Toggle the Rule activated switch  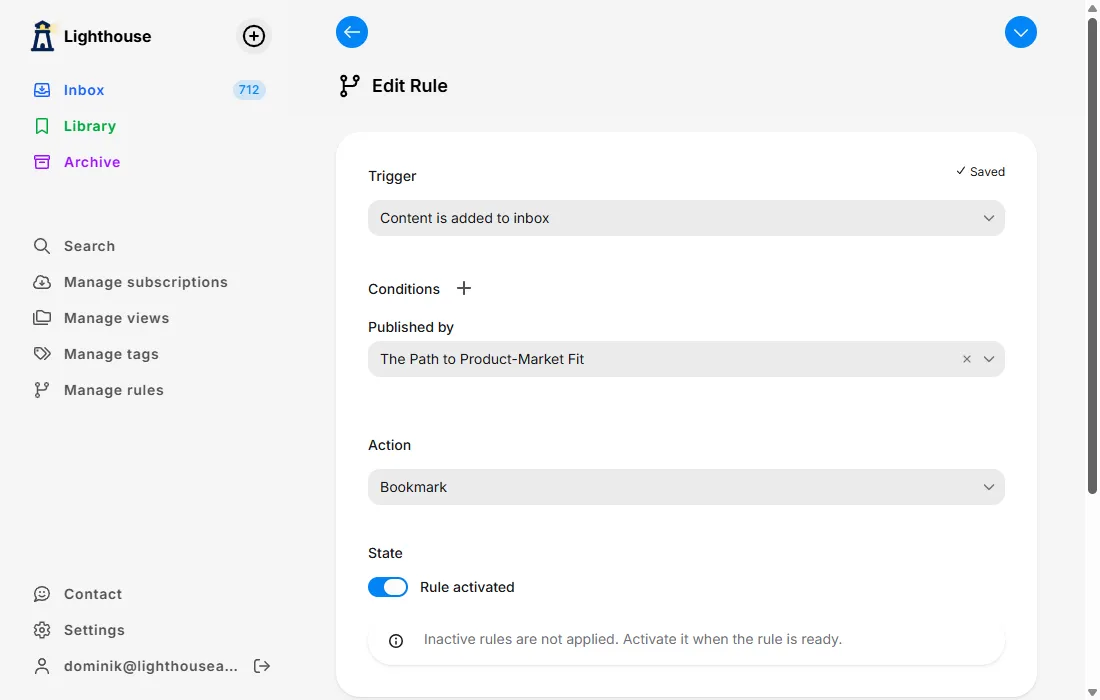tap(388, 587)
